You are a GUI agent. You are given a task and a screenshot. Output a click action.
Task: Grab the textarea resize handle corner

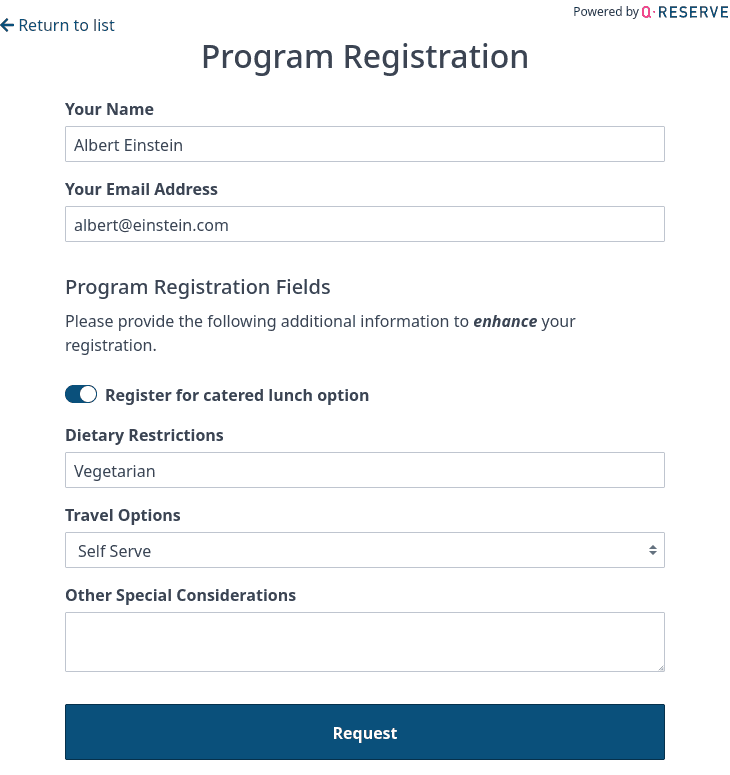pyautogui.click(x=659, y=666)
